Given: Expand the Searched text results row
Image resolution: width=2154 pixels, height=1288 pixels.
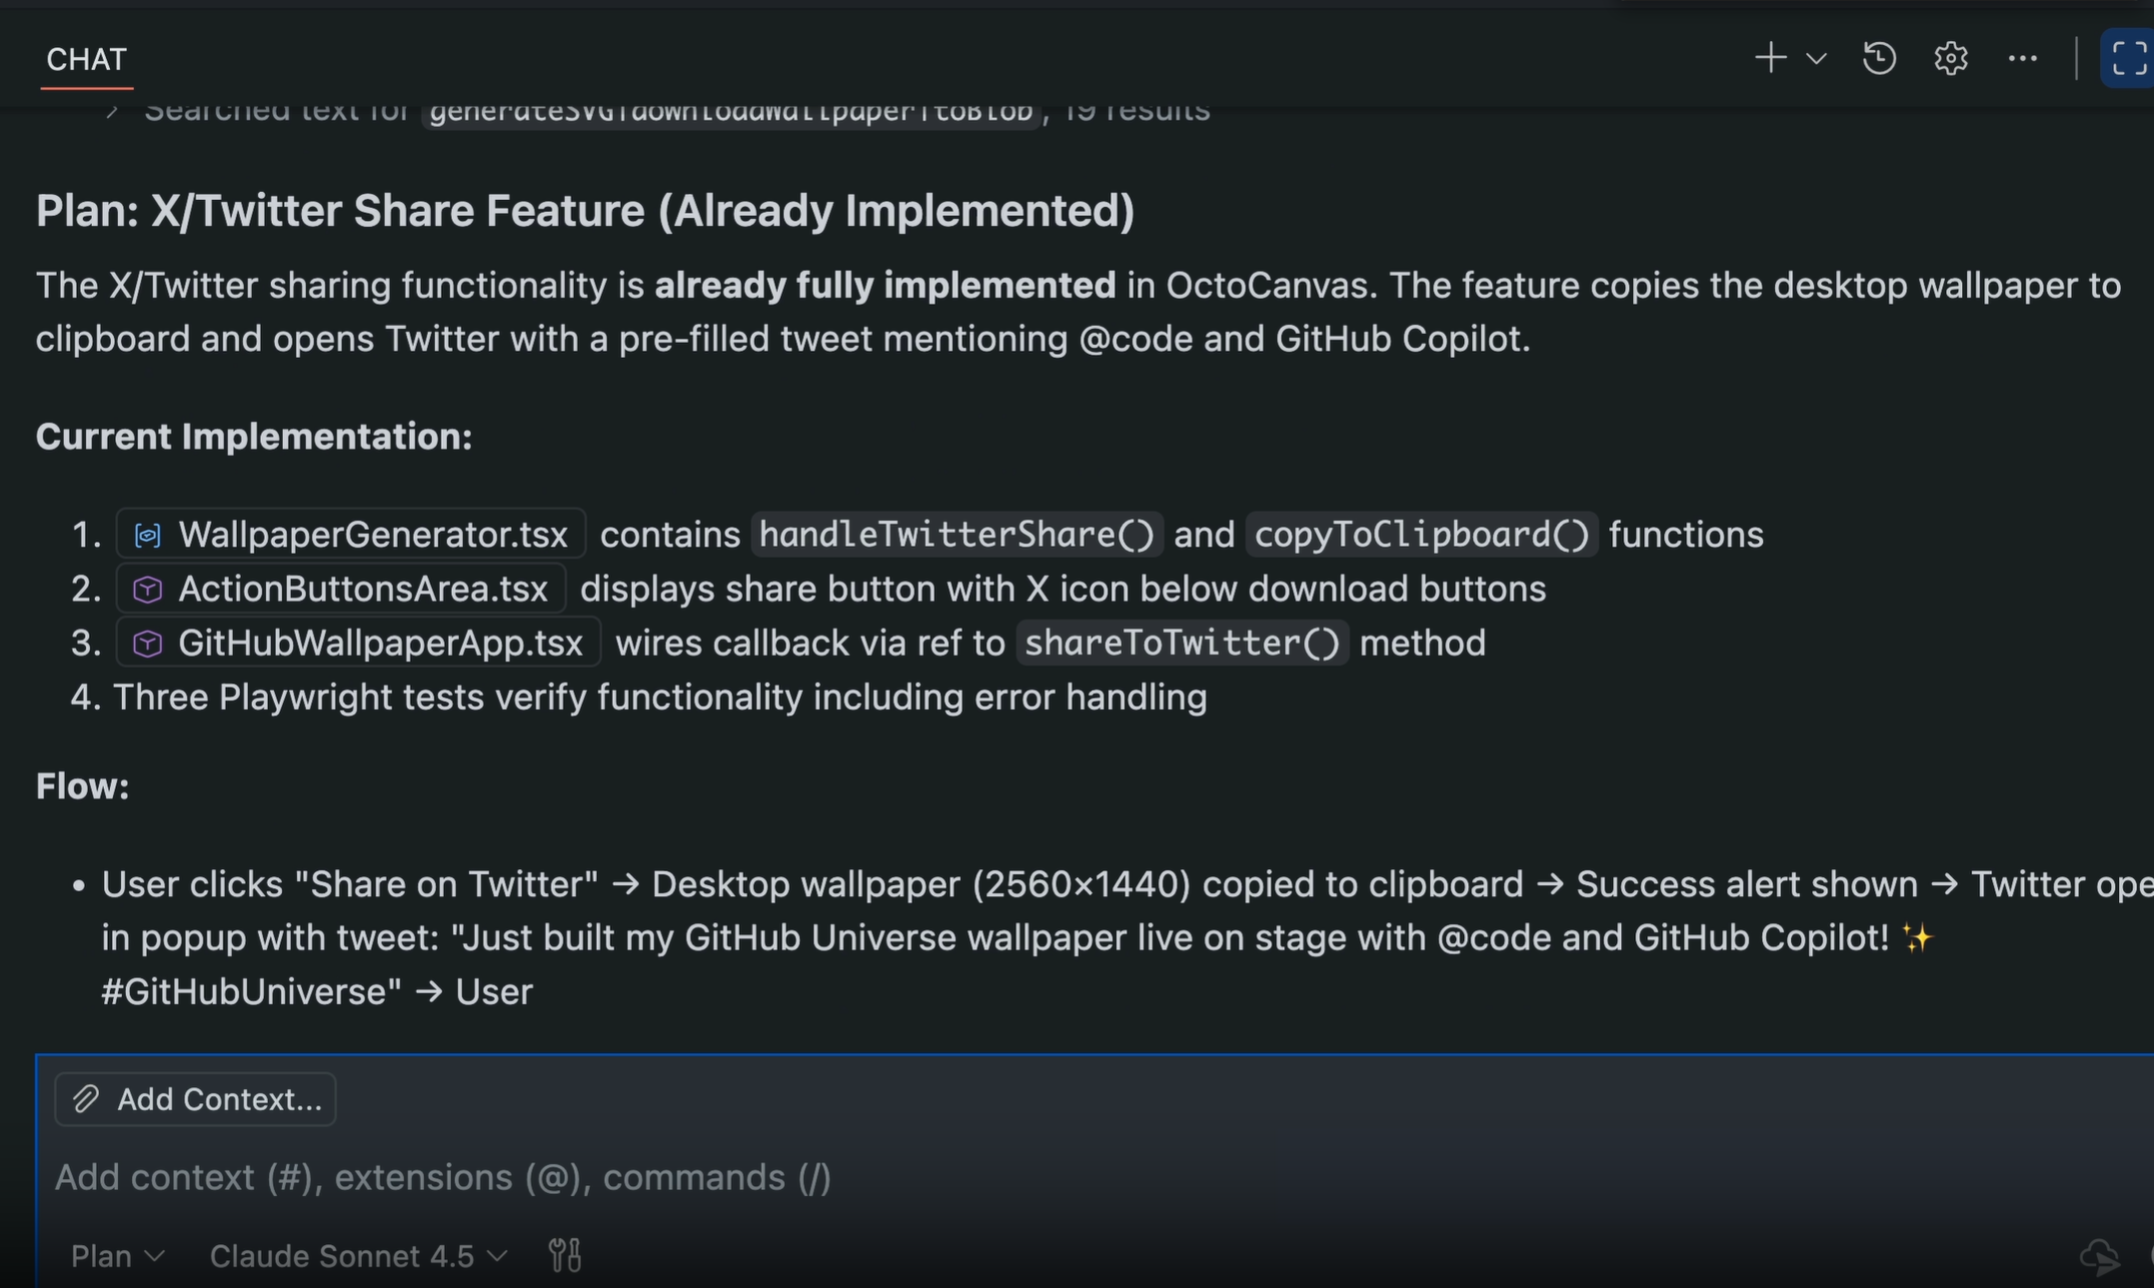Looking at the screenshot, I should [112, 110].
